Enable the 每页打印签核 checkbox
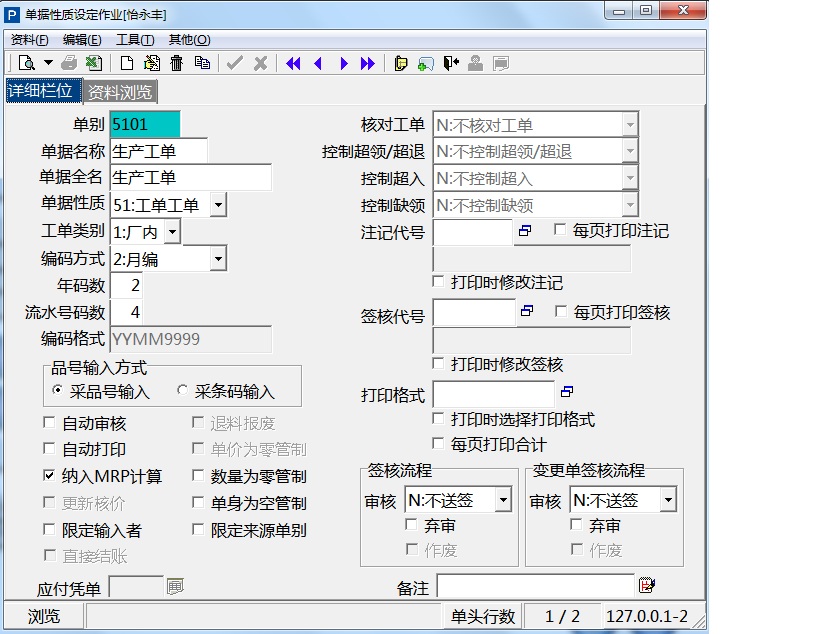 tap(560, 311)
